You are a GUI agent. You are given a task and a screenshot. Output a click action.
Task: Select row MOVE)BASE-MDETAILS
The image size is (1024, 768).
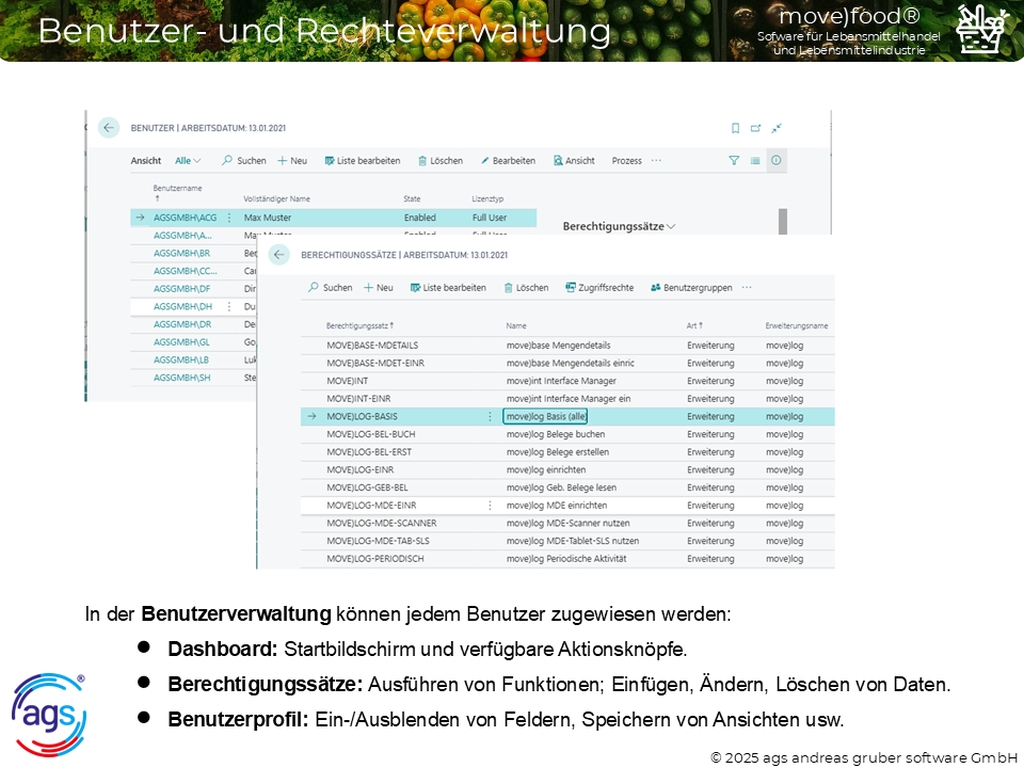click(568, 345)
